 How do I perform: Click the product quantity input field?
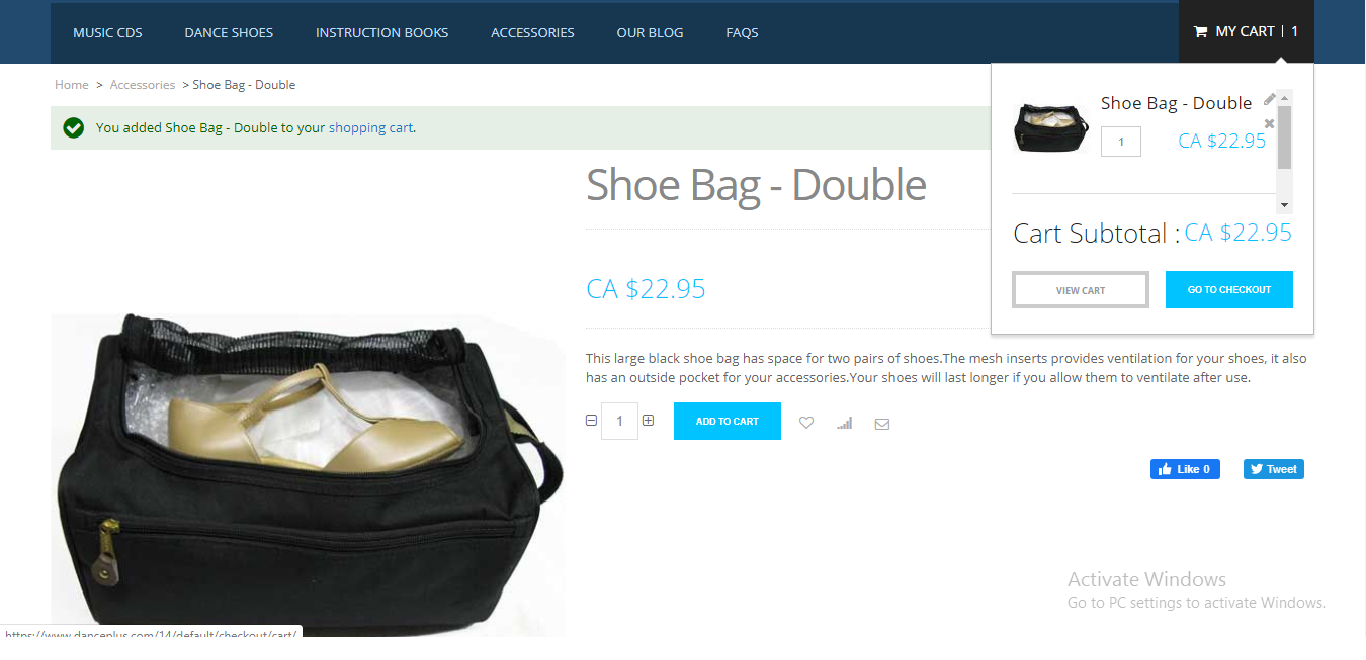(620, 421)
